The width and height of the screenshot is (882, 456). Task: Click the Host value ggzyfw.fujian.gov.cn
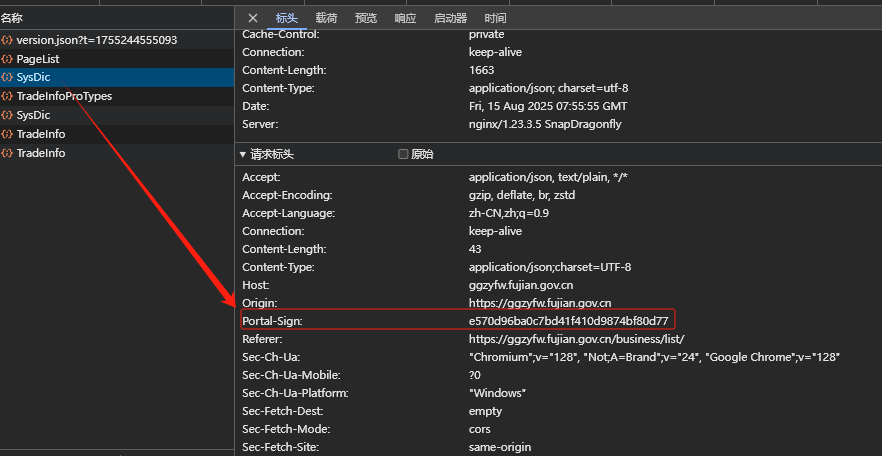(x=521, y=285)
